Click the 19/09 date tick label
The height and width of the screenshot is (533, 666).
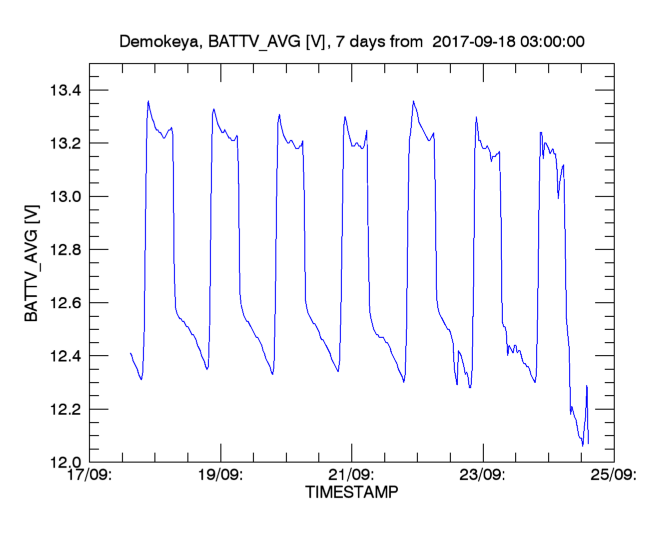219,475
